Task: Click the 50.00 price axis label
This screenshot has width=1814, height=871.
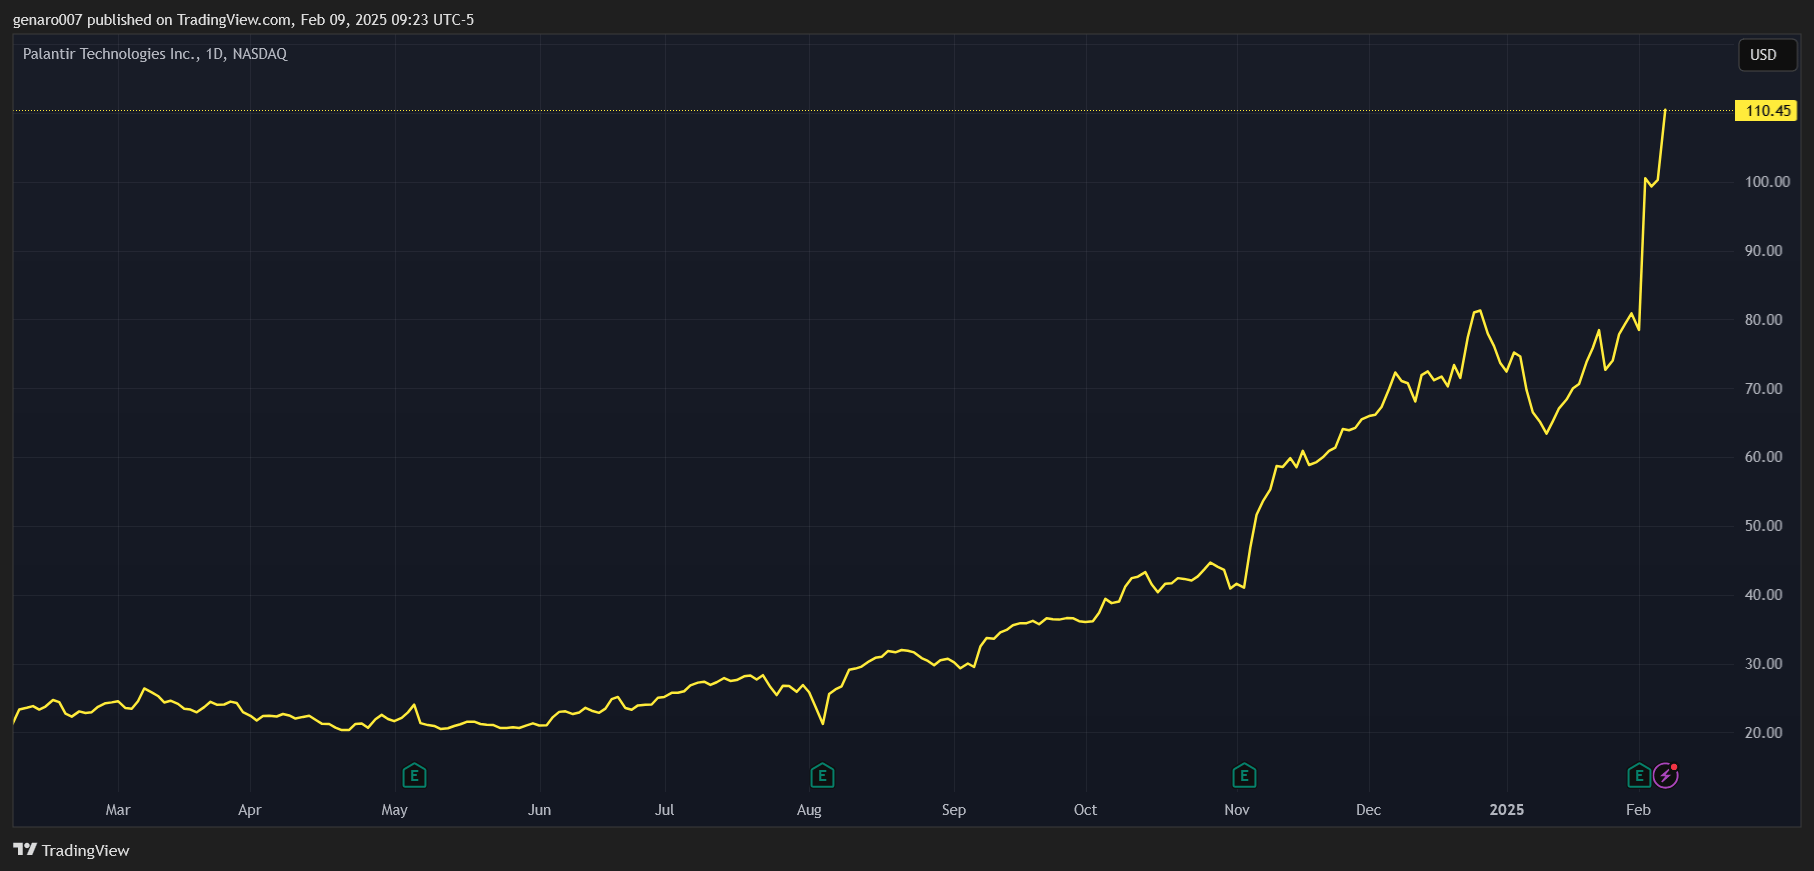Action: pyautogui.click(x=1763, y=526)
